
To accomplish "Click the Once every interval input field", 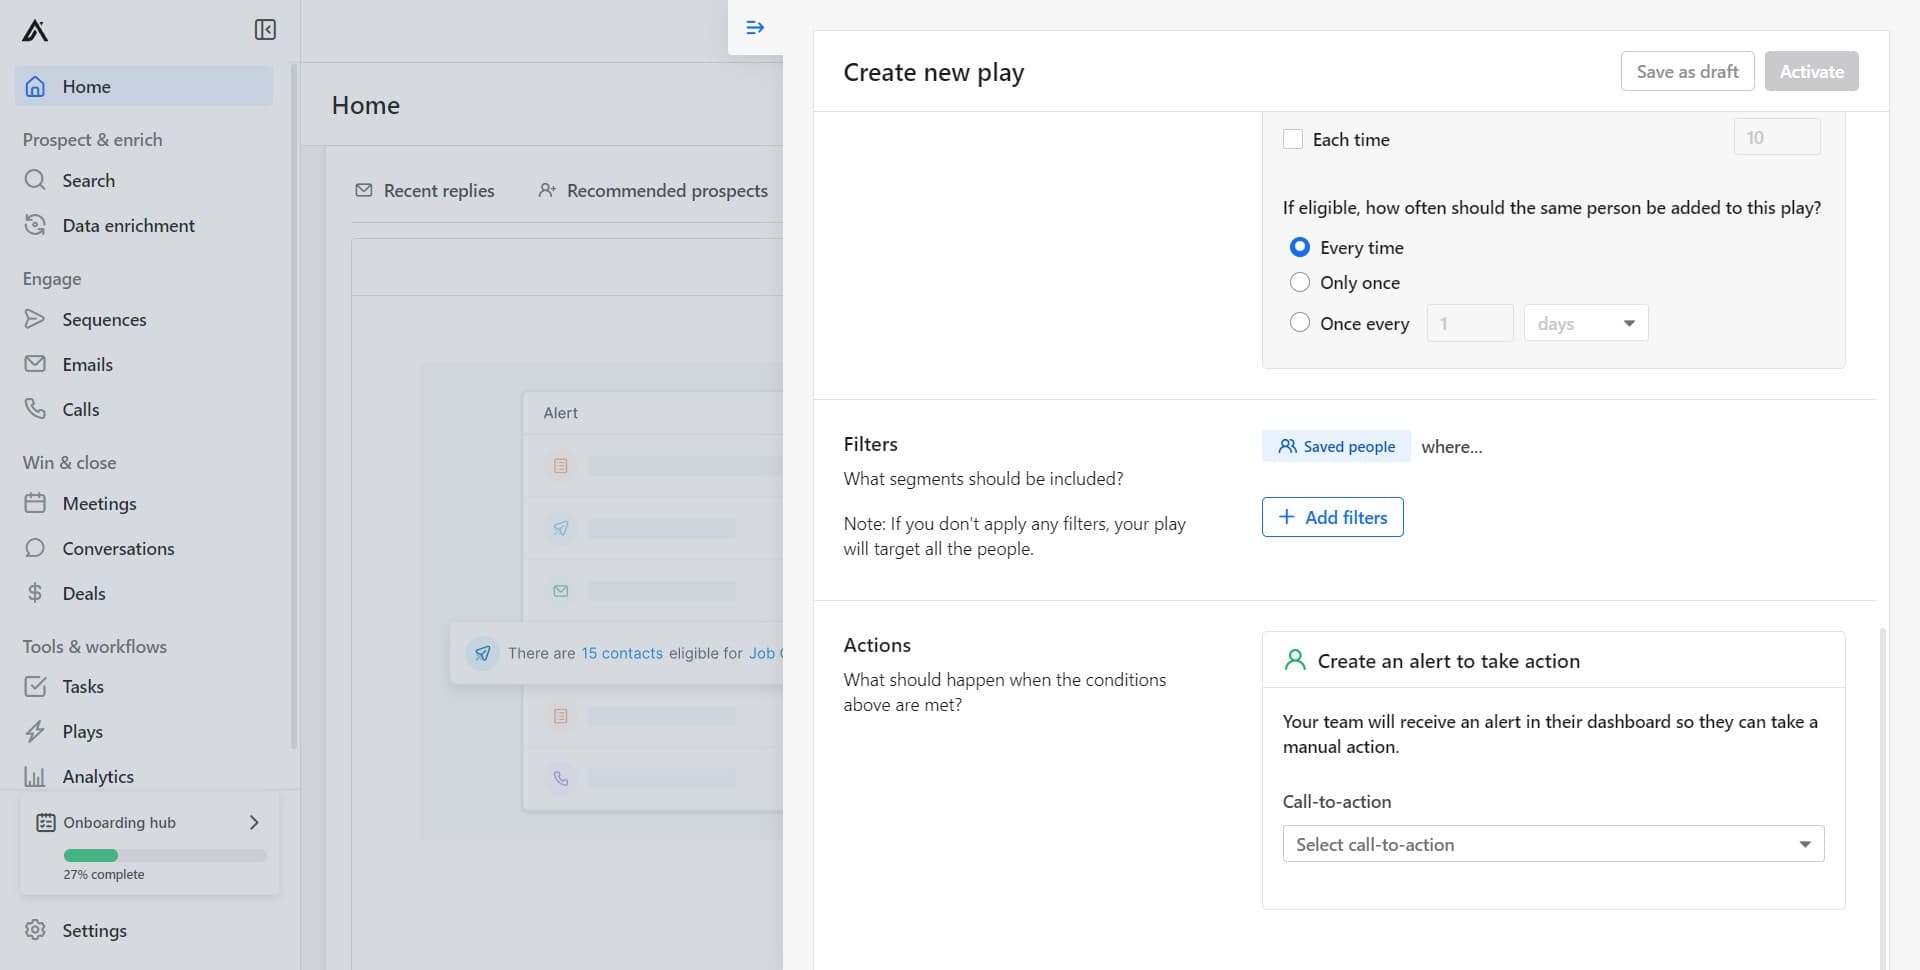I will [x=1469, y=322].
